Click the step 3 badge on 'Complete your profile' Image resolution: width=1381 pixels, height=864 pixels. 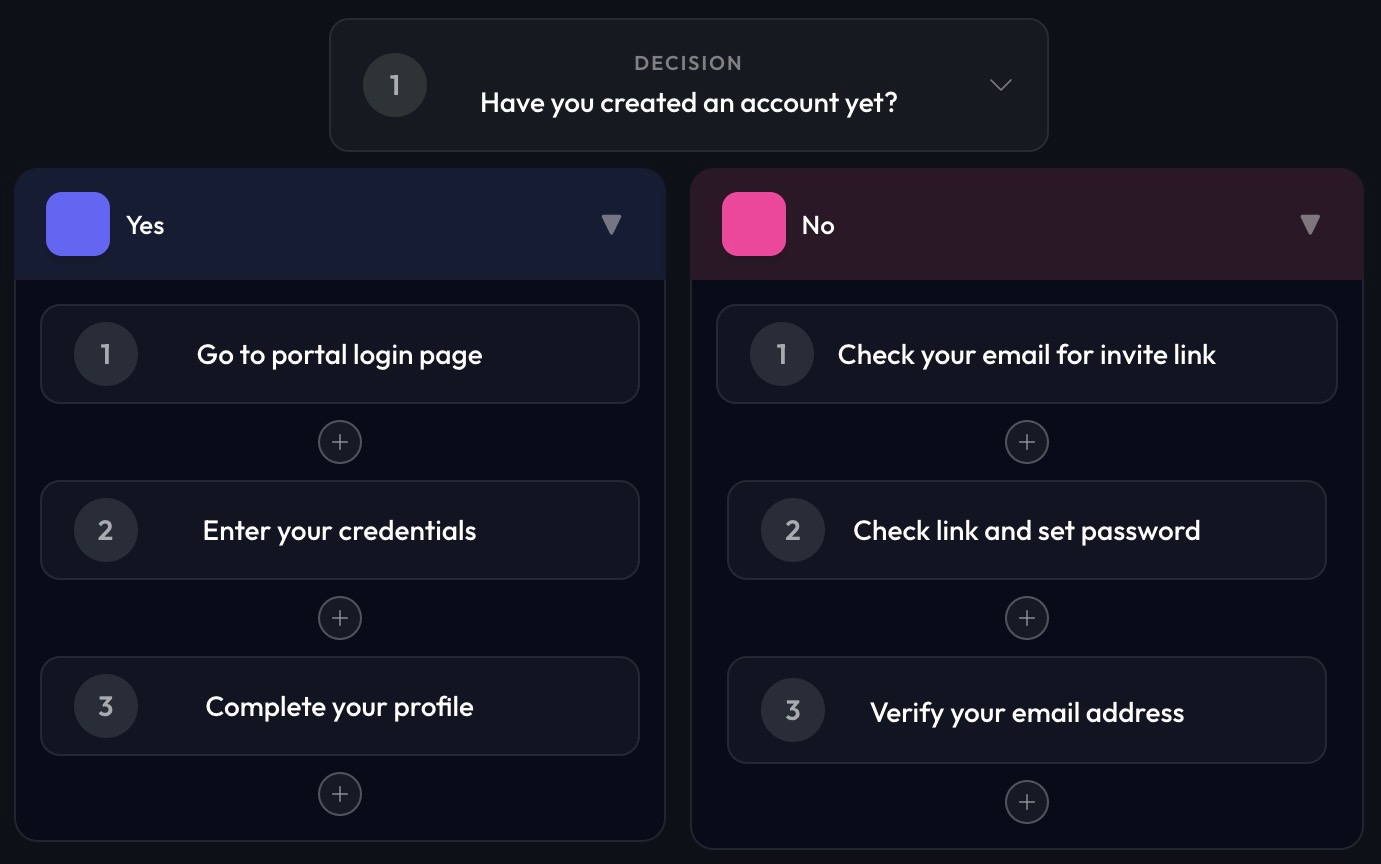pos(105,706)
